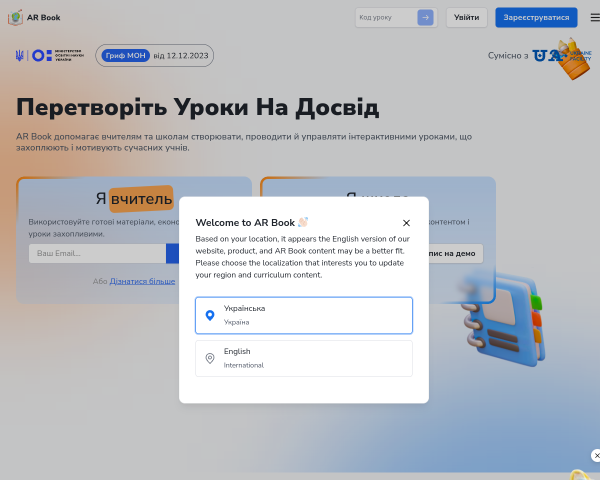This screenshot has width=600, height=480.
Task: Click the blue submit button beside email field
Action: pyautogui.click(x=173, y=253)
